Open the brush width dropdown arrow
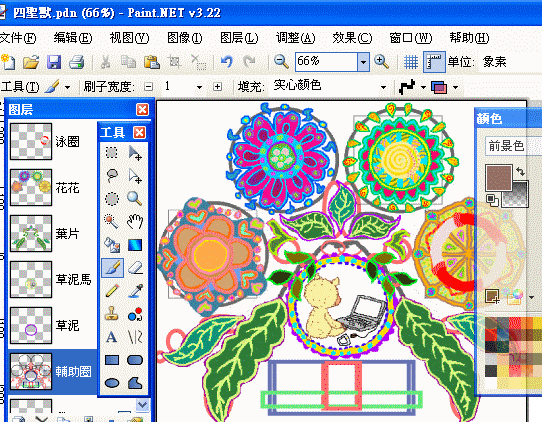The height and width of the screenshot is (422, 542). coord(199,87)
